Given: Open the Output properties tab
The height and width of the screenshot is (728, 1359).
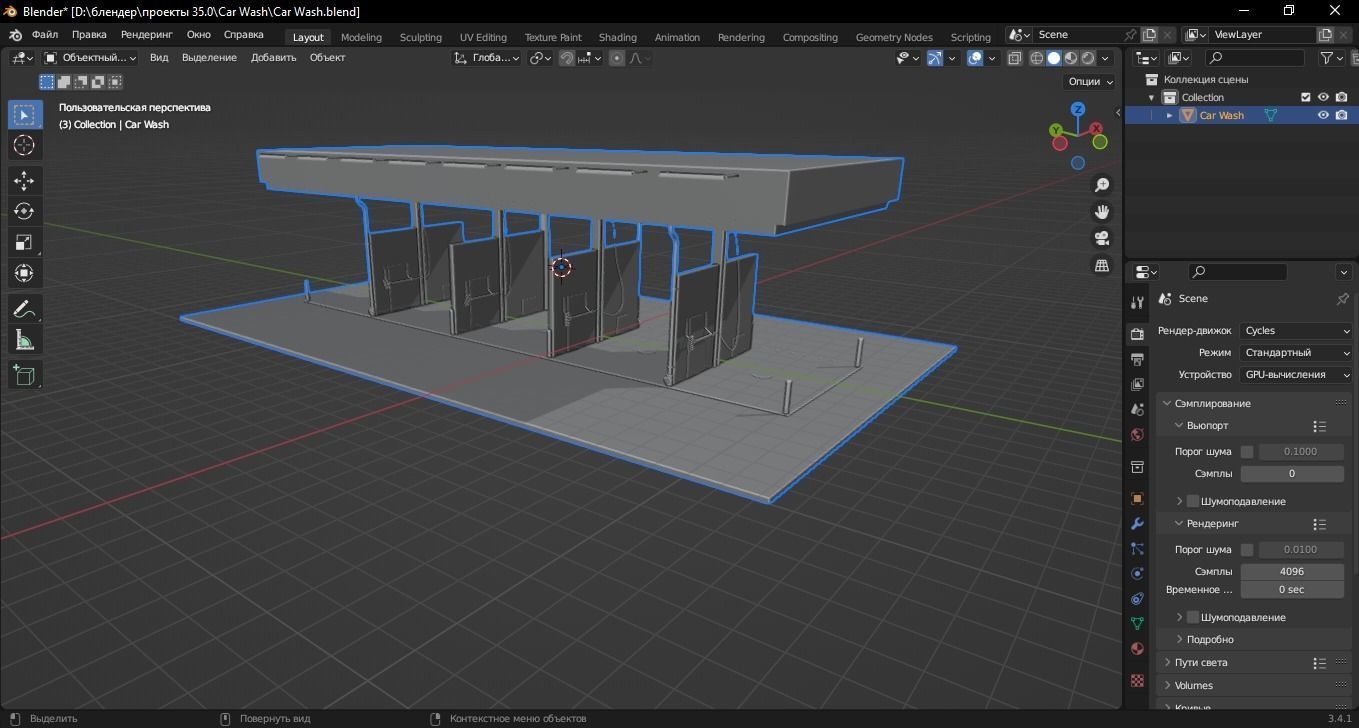Looking at the screenshot, I should (1137, 359).
